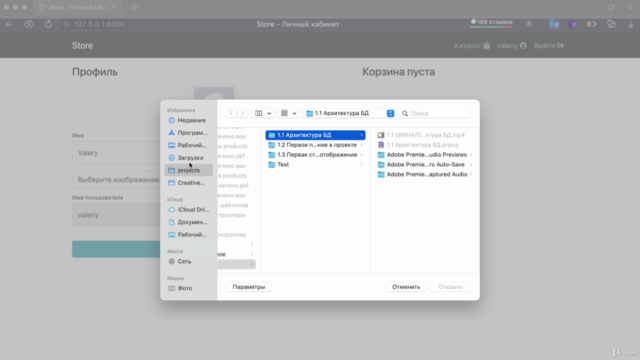Click the teal save button on profile form
Viewport: 640px width, 360px height.
[116, 249]
